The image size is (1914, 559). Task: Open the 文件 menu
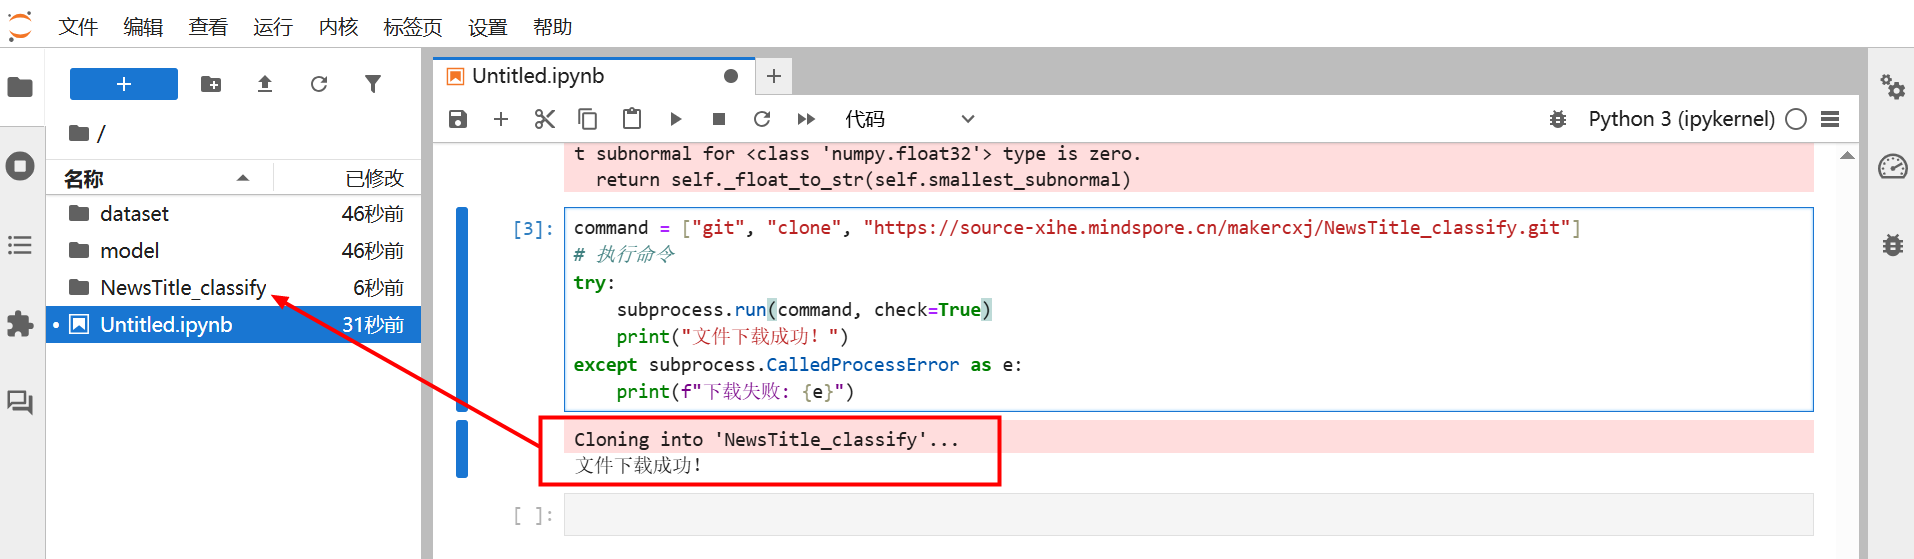click(x=78, y=27)
